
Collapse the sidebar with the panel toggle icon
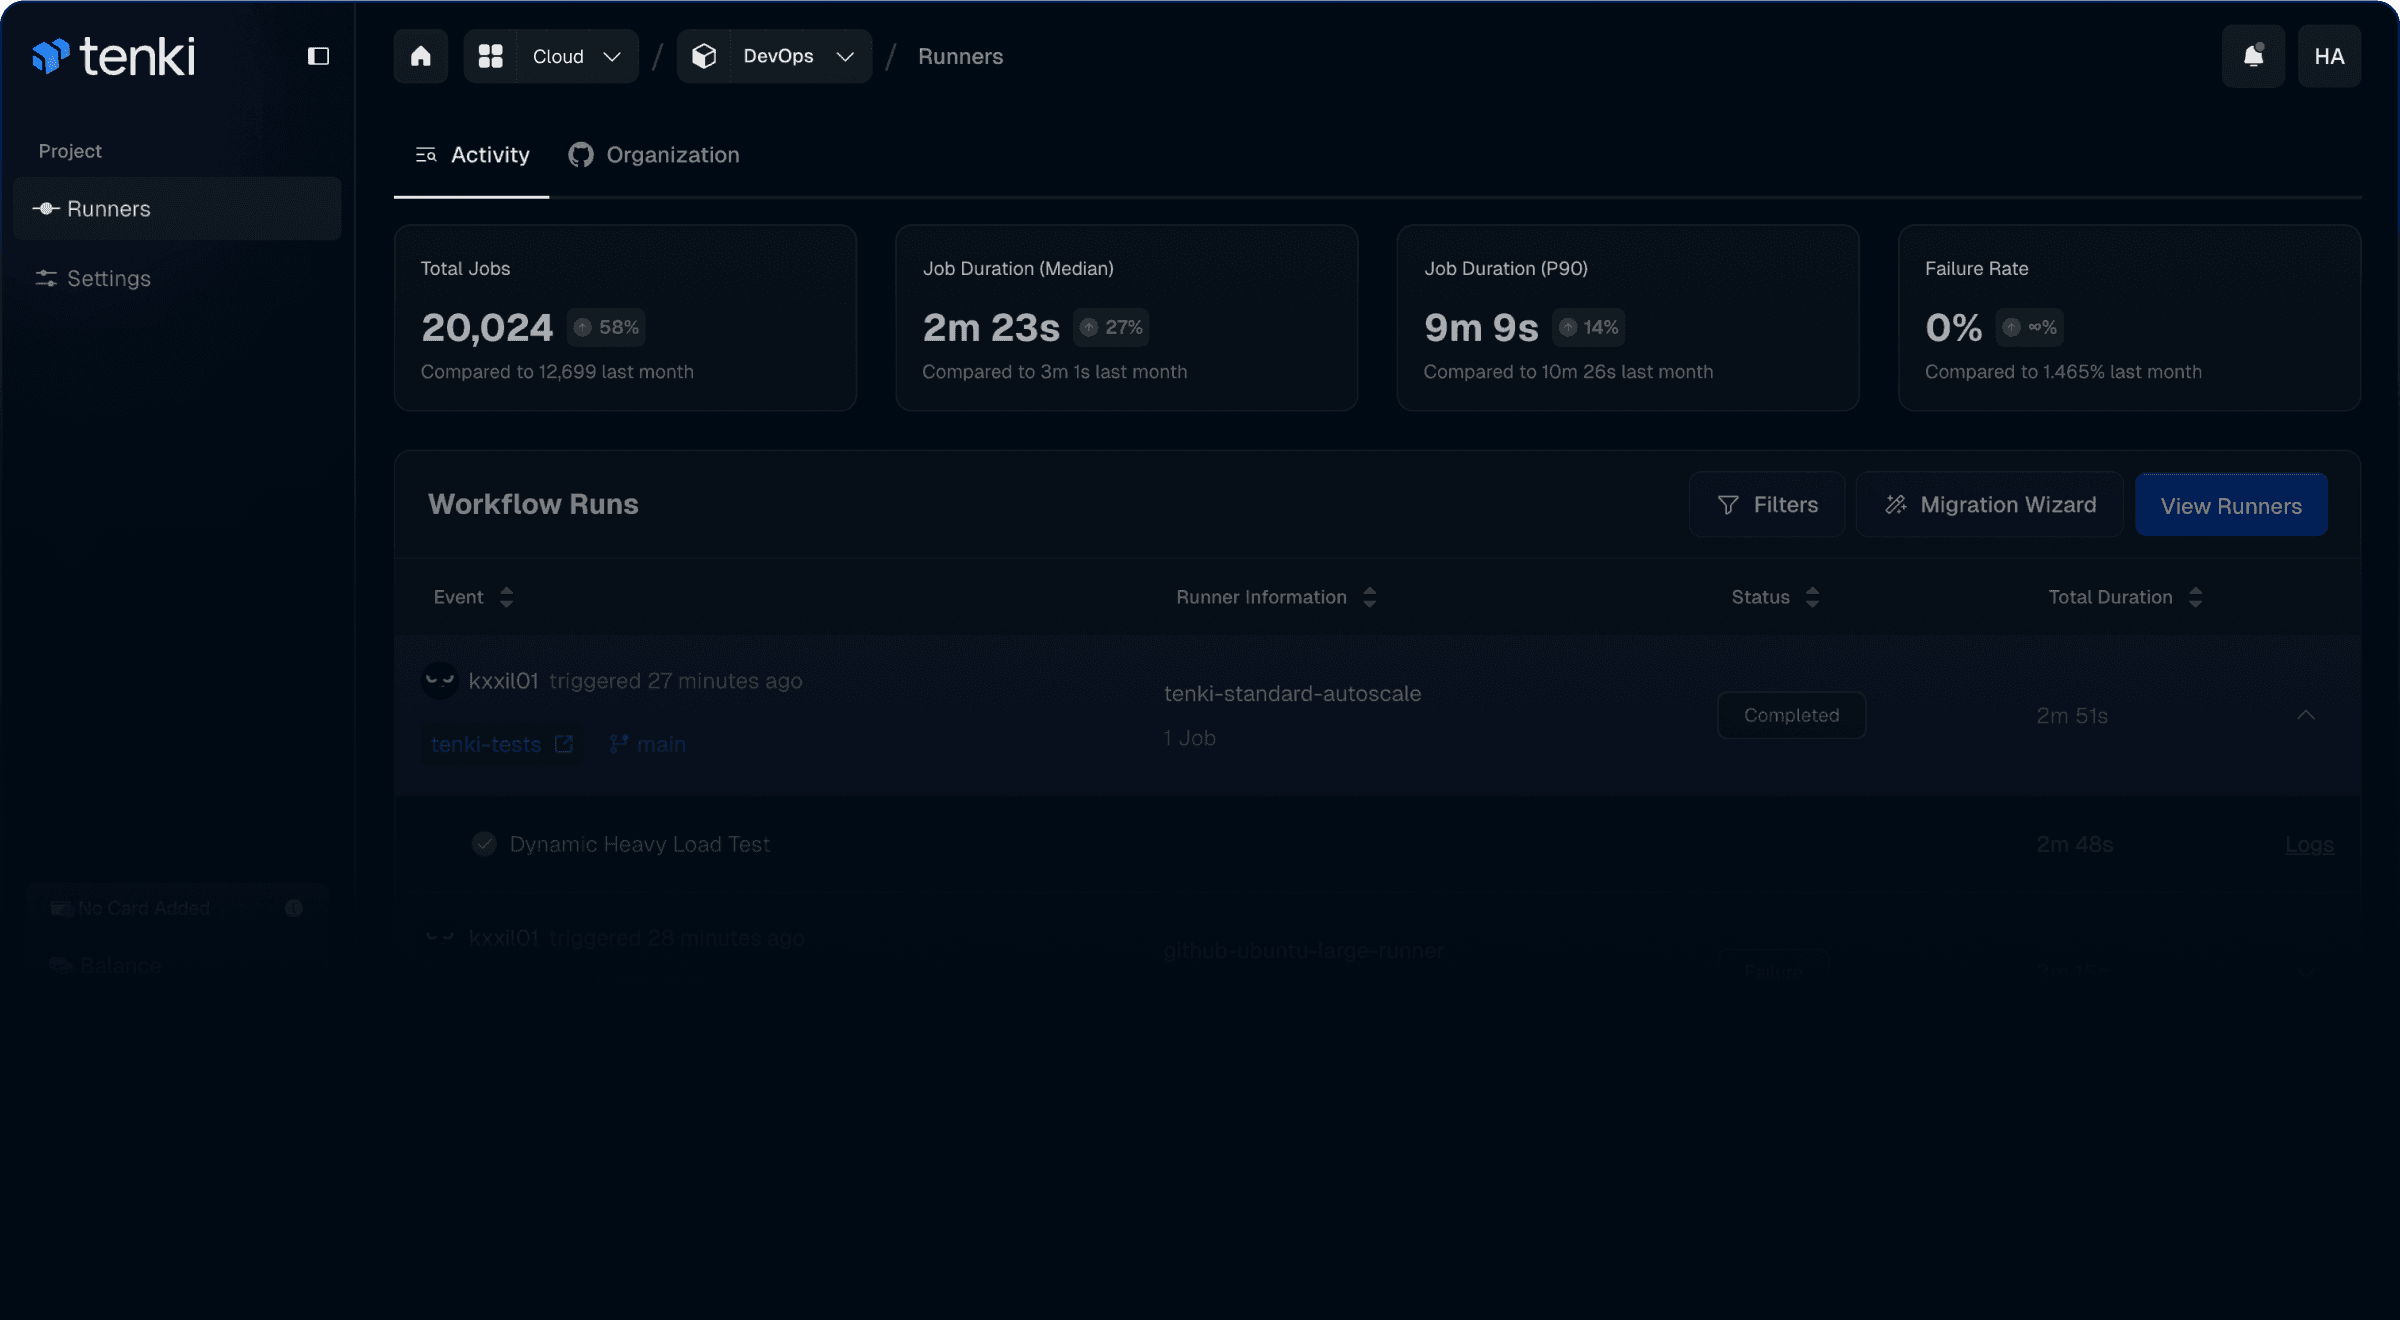318,56
